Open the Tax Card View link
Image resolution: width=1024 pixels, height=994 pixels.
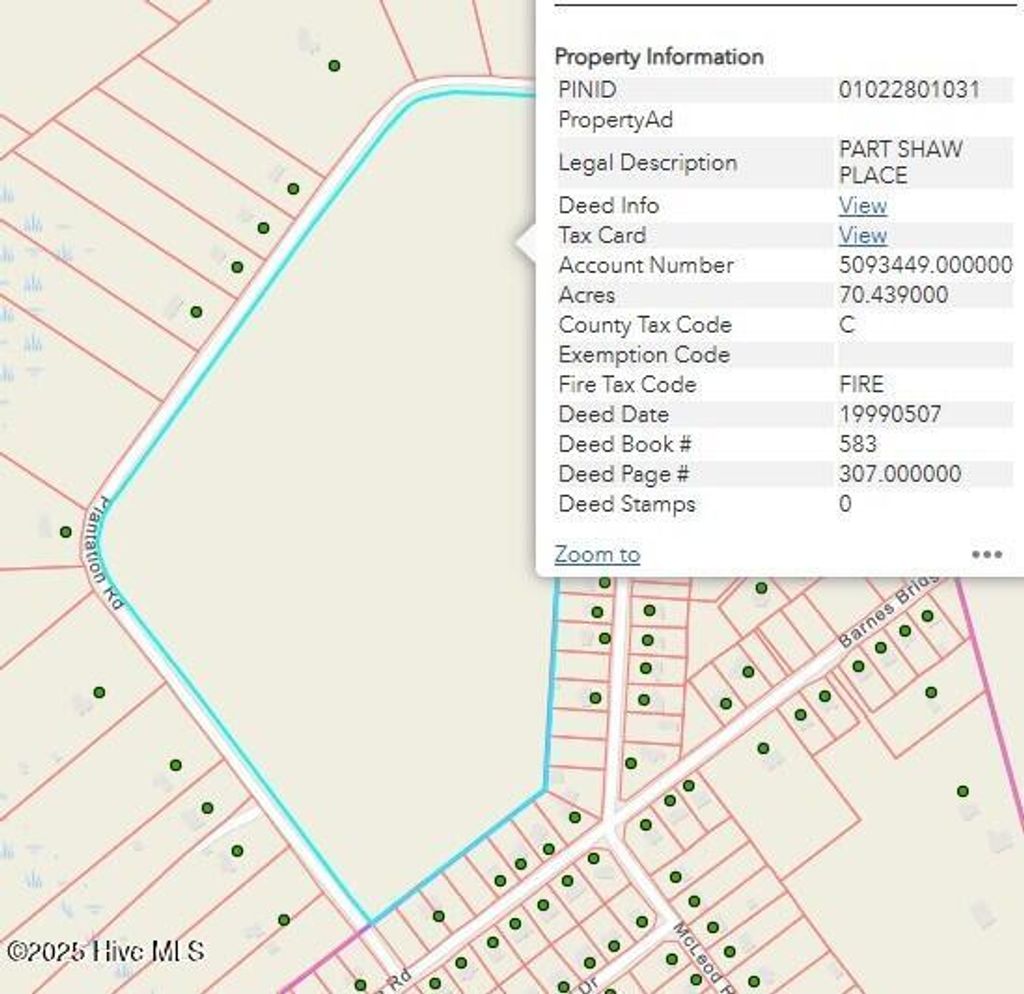pos(862,236)
